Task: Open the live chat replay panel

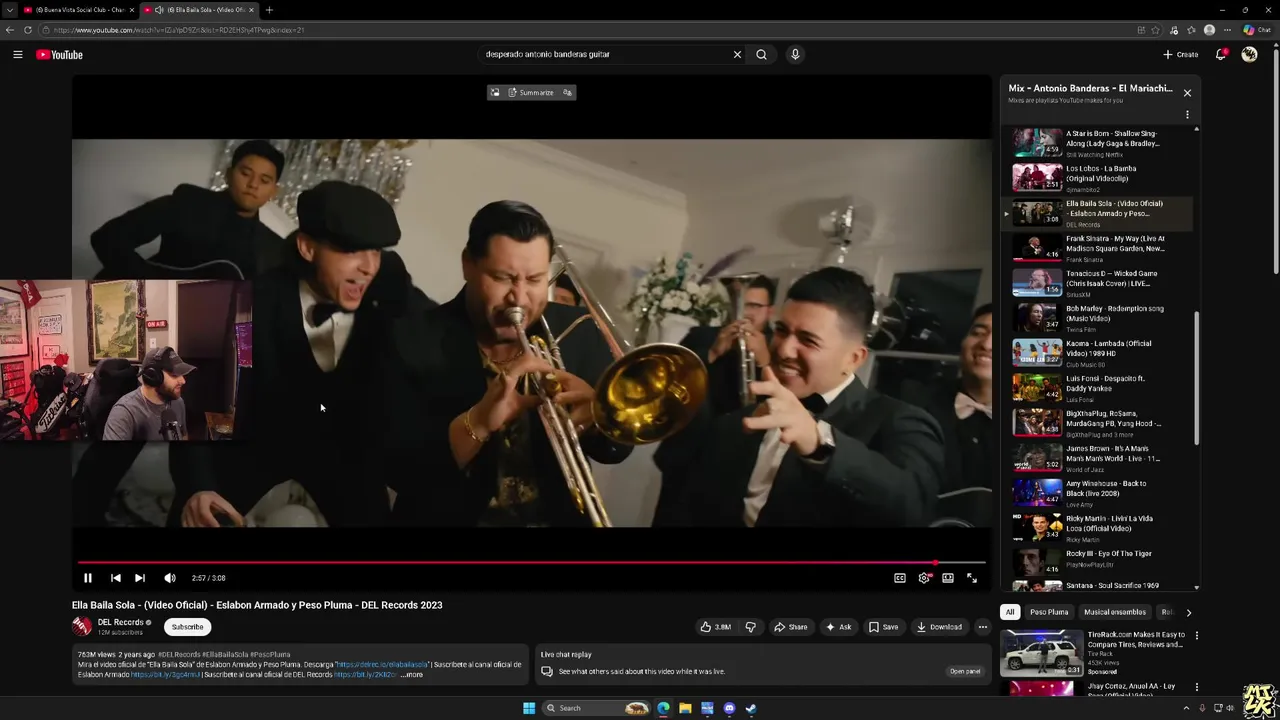Action: pyautogui.click(x=965, y=671)
